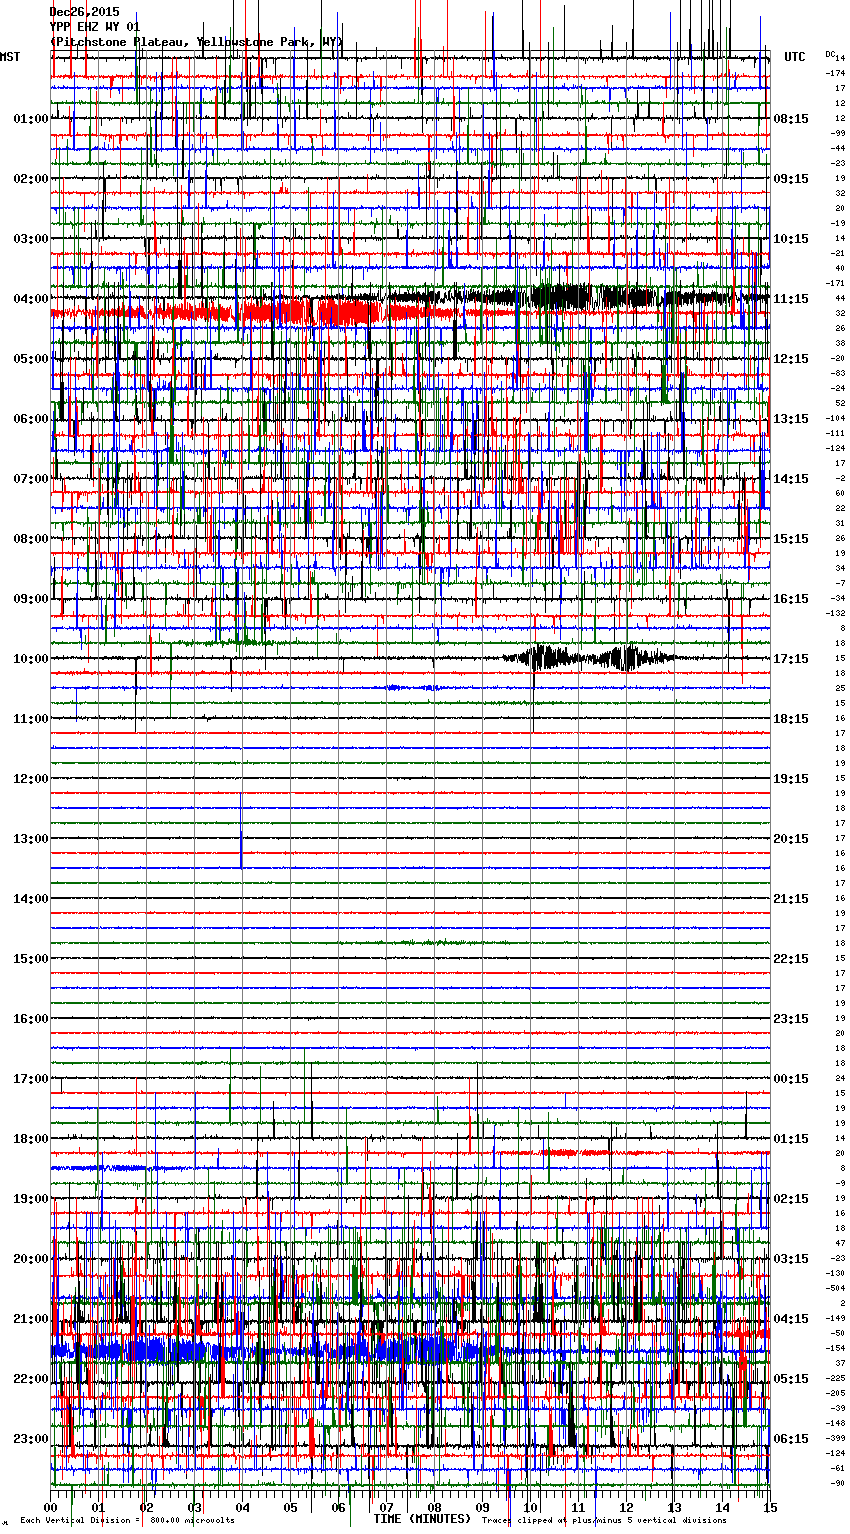Click the -504 DC offset value
Screen dimensions: 850x1534
pyautogui.click(x=835, y=1289)
